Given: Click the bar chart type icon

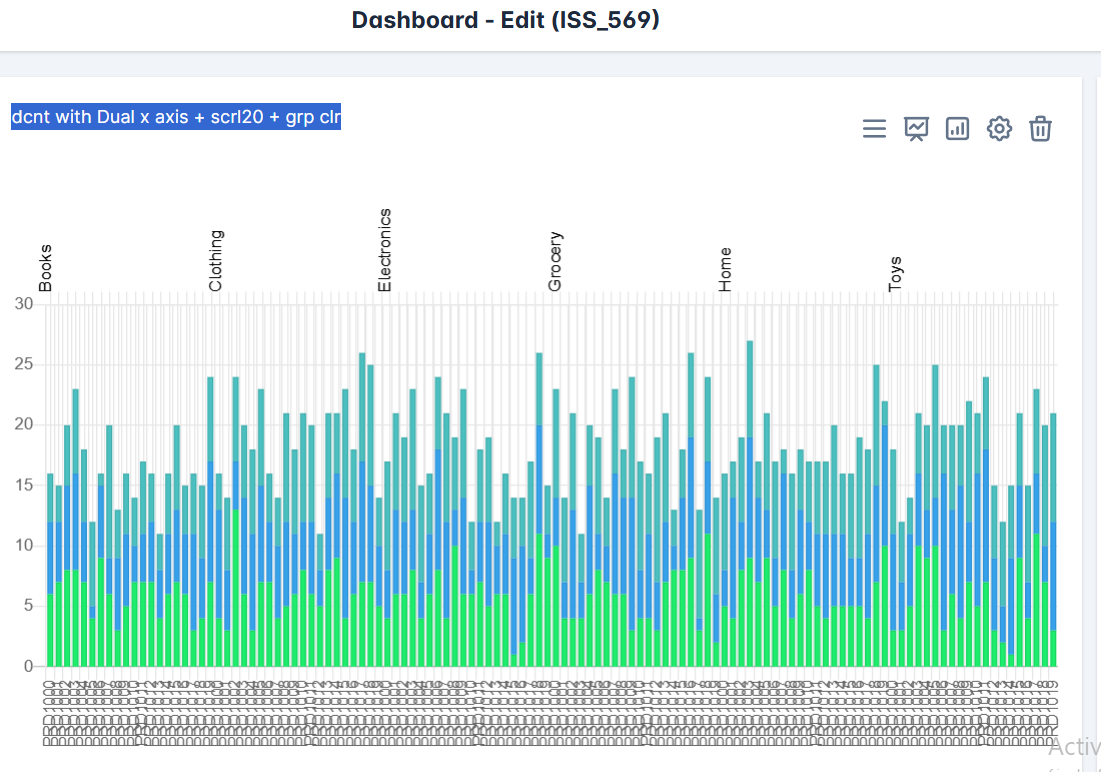Looking at the screenshot, I should click(958, 129).
